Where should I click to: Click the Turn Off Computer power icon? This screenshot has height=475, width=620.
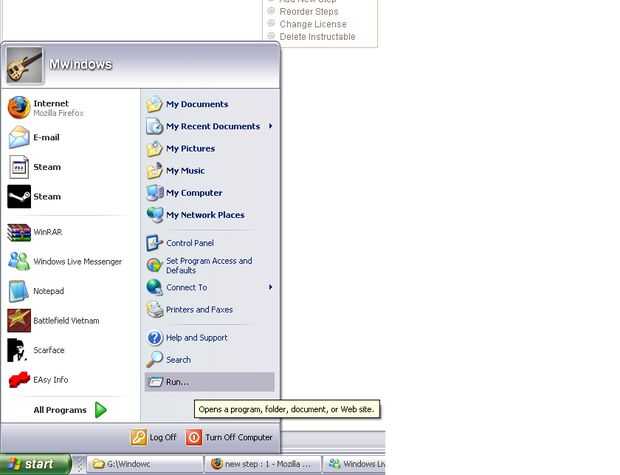(x=194, y=437)
